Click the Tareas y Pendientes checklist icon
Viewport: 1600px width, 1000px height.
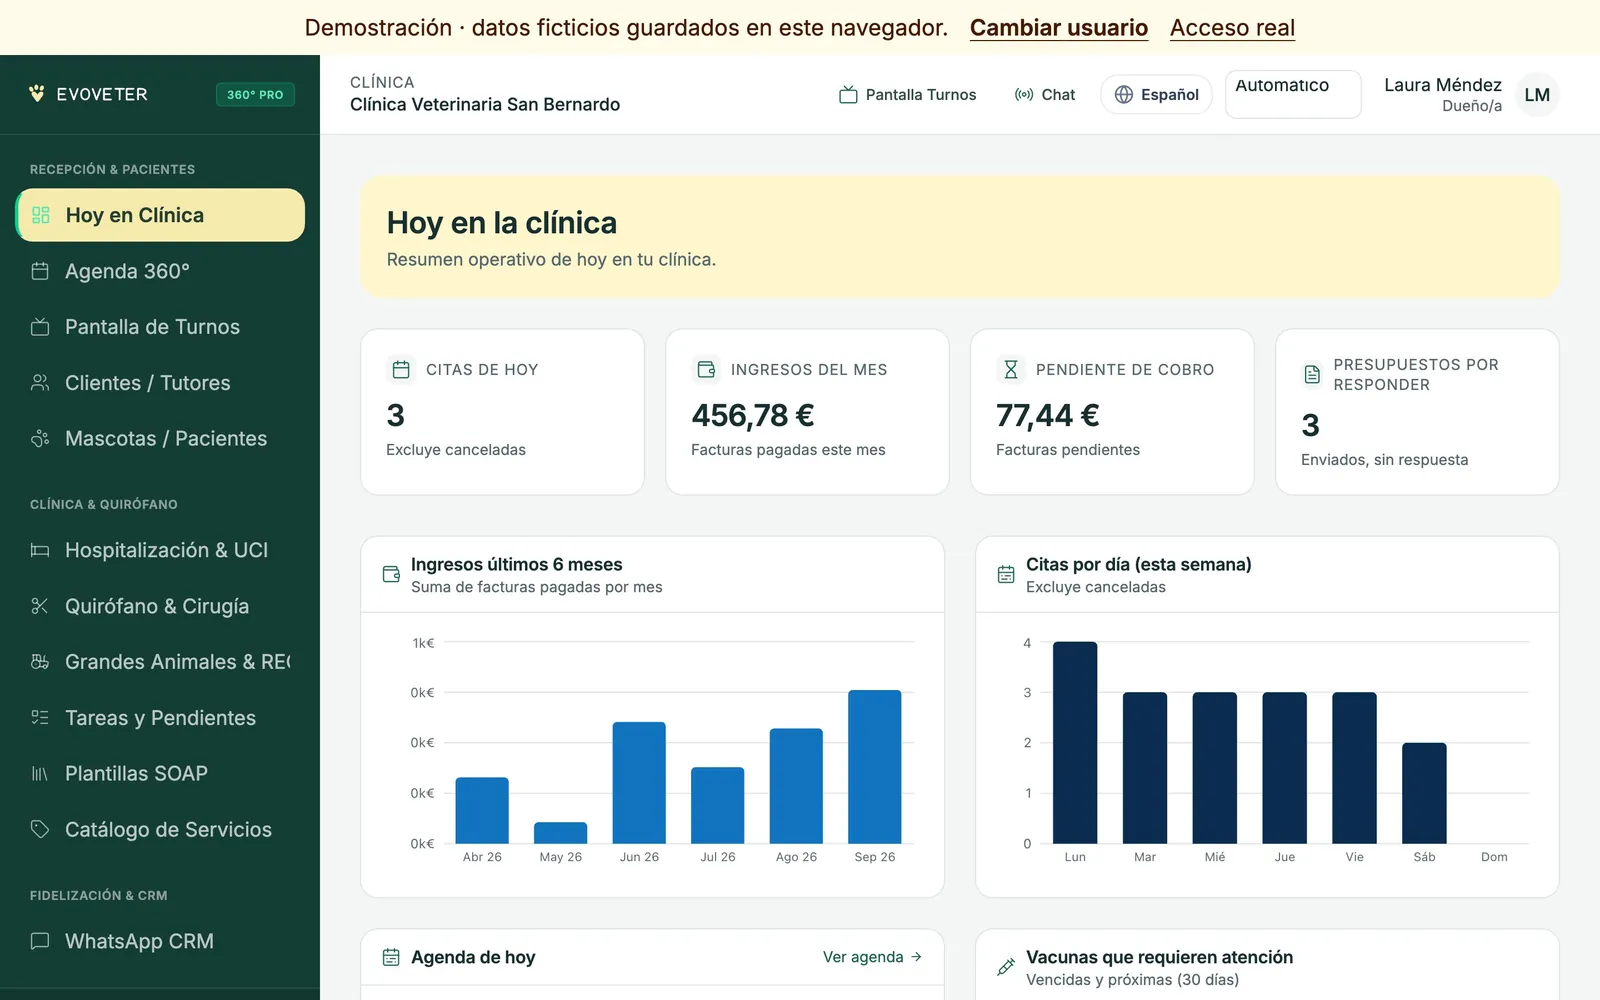pyautogui.click(x=40, y=718)
